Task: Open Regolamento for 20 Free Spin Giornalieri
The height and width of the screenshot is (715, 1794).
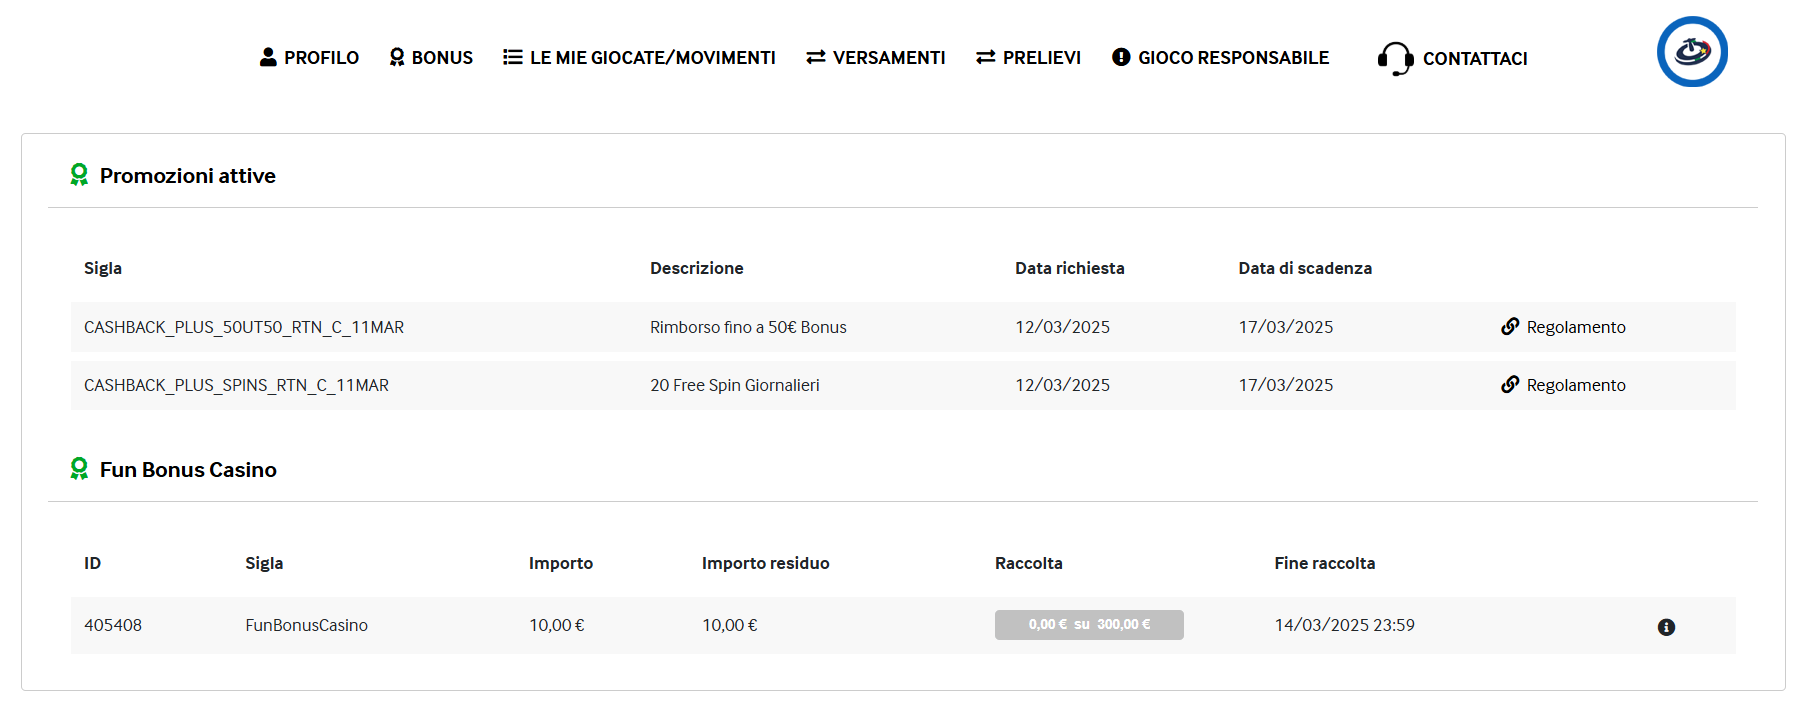Action: click(1575, 385)
